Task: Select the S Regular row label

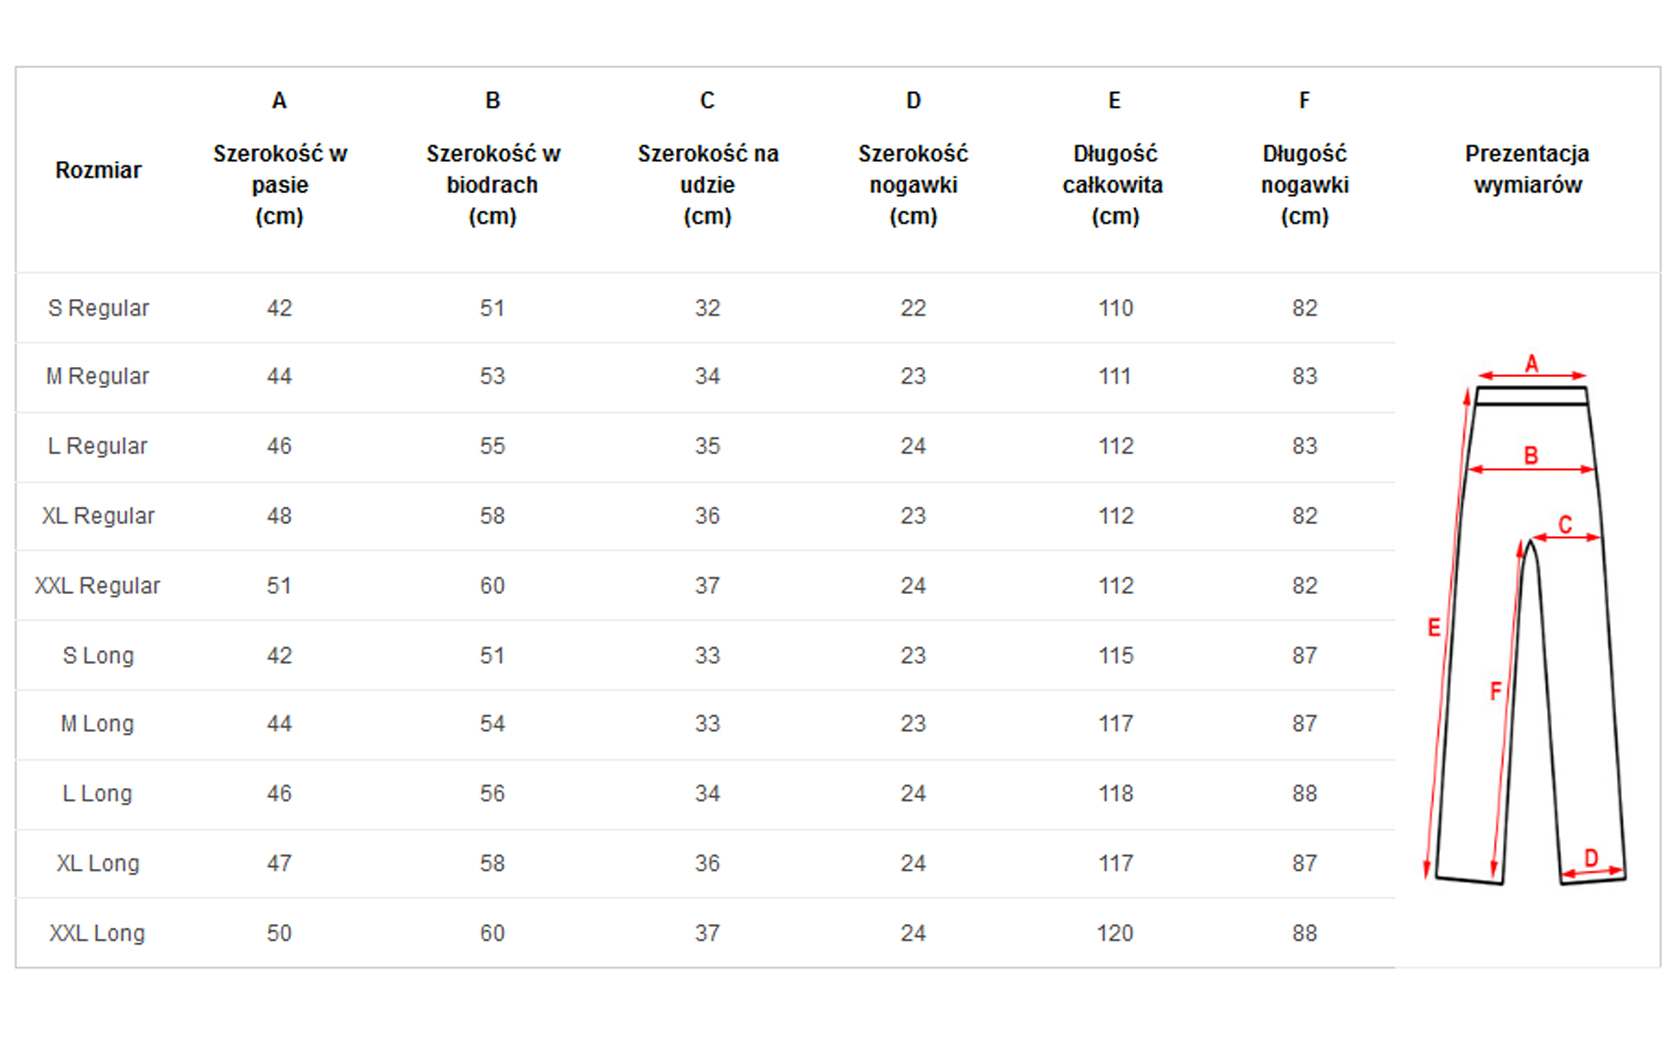Action: point(98,308)
